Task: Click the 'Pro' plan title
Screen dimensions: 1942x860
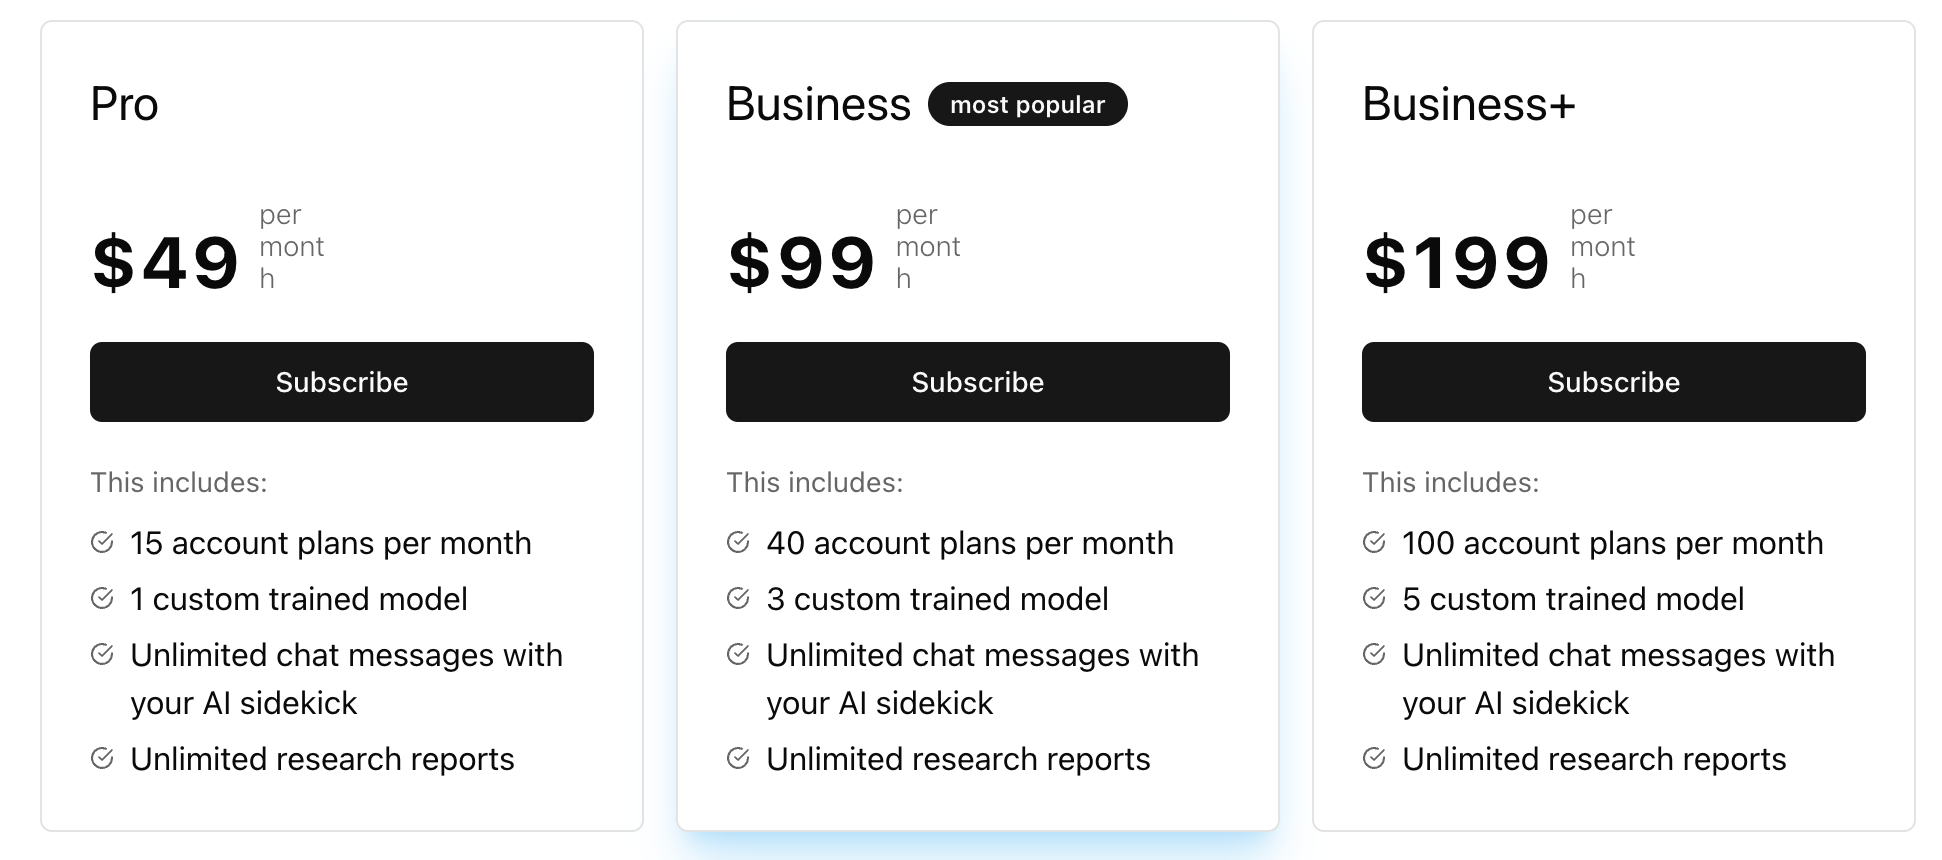Action: 124,104
